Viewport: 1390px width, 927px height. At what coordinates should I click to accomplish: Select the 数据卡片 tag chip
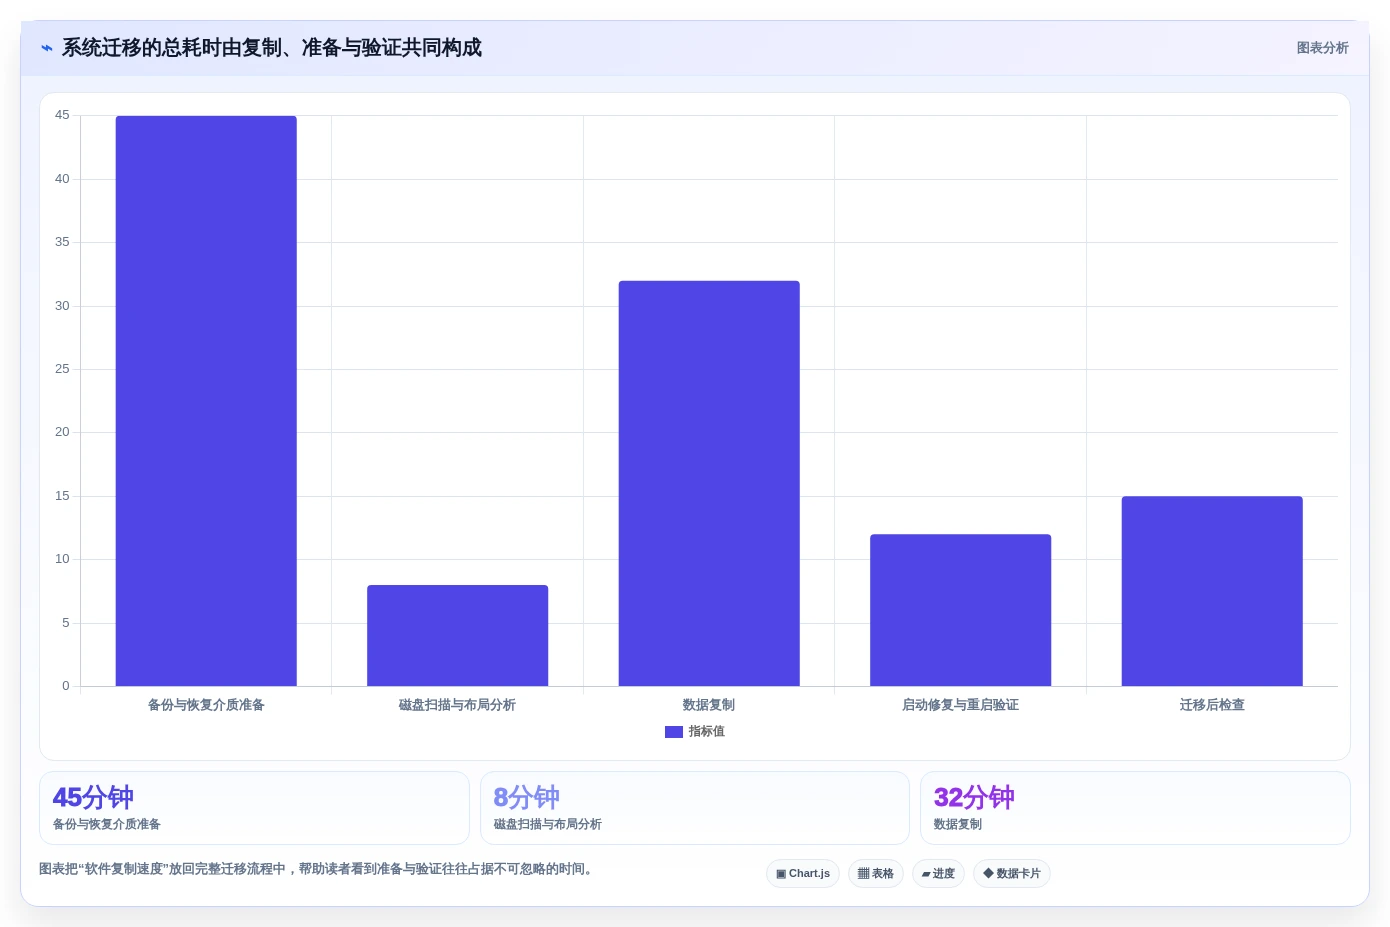click(1012, 874)
